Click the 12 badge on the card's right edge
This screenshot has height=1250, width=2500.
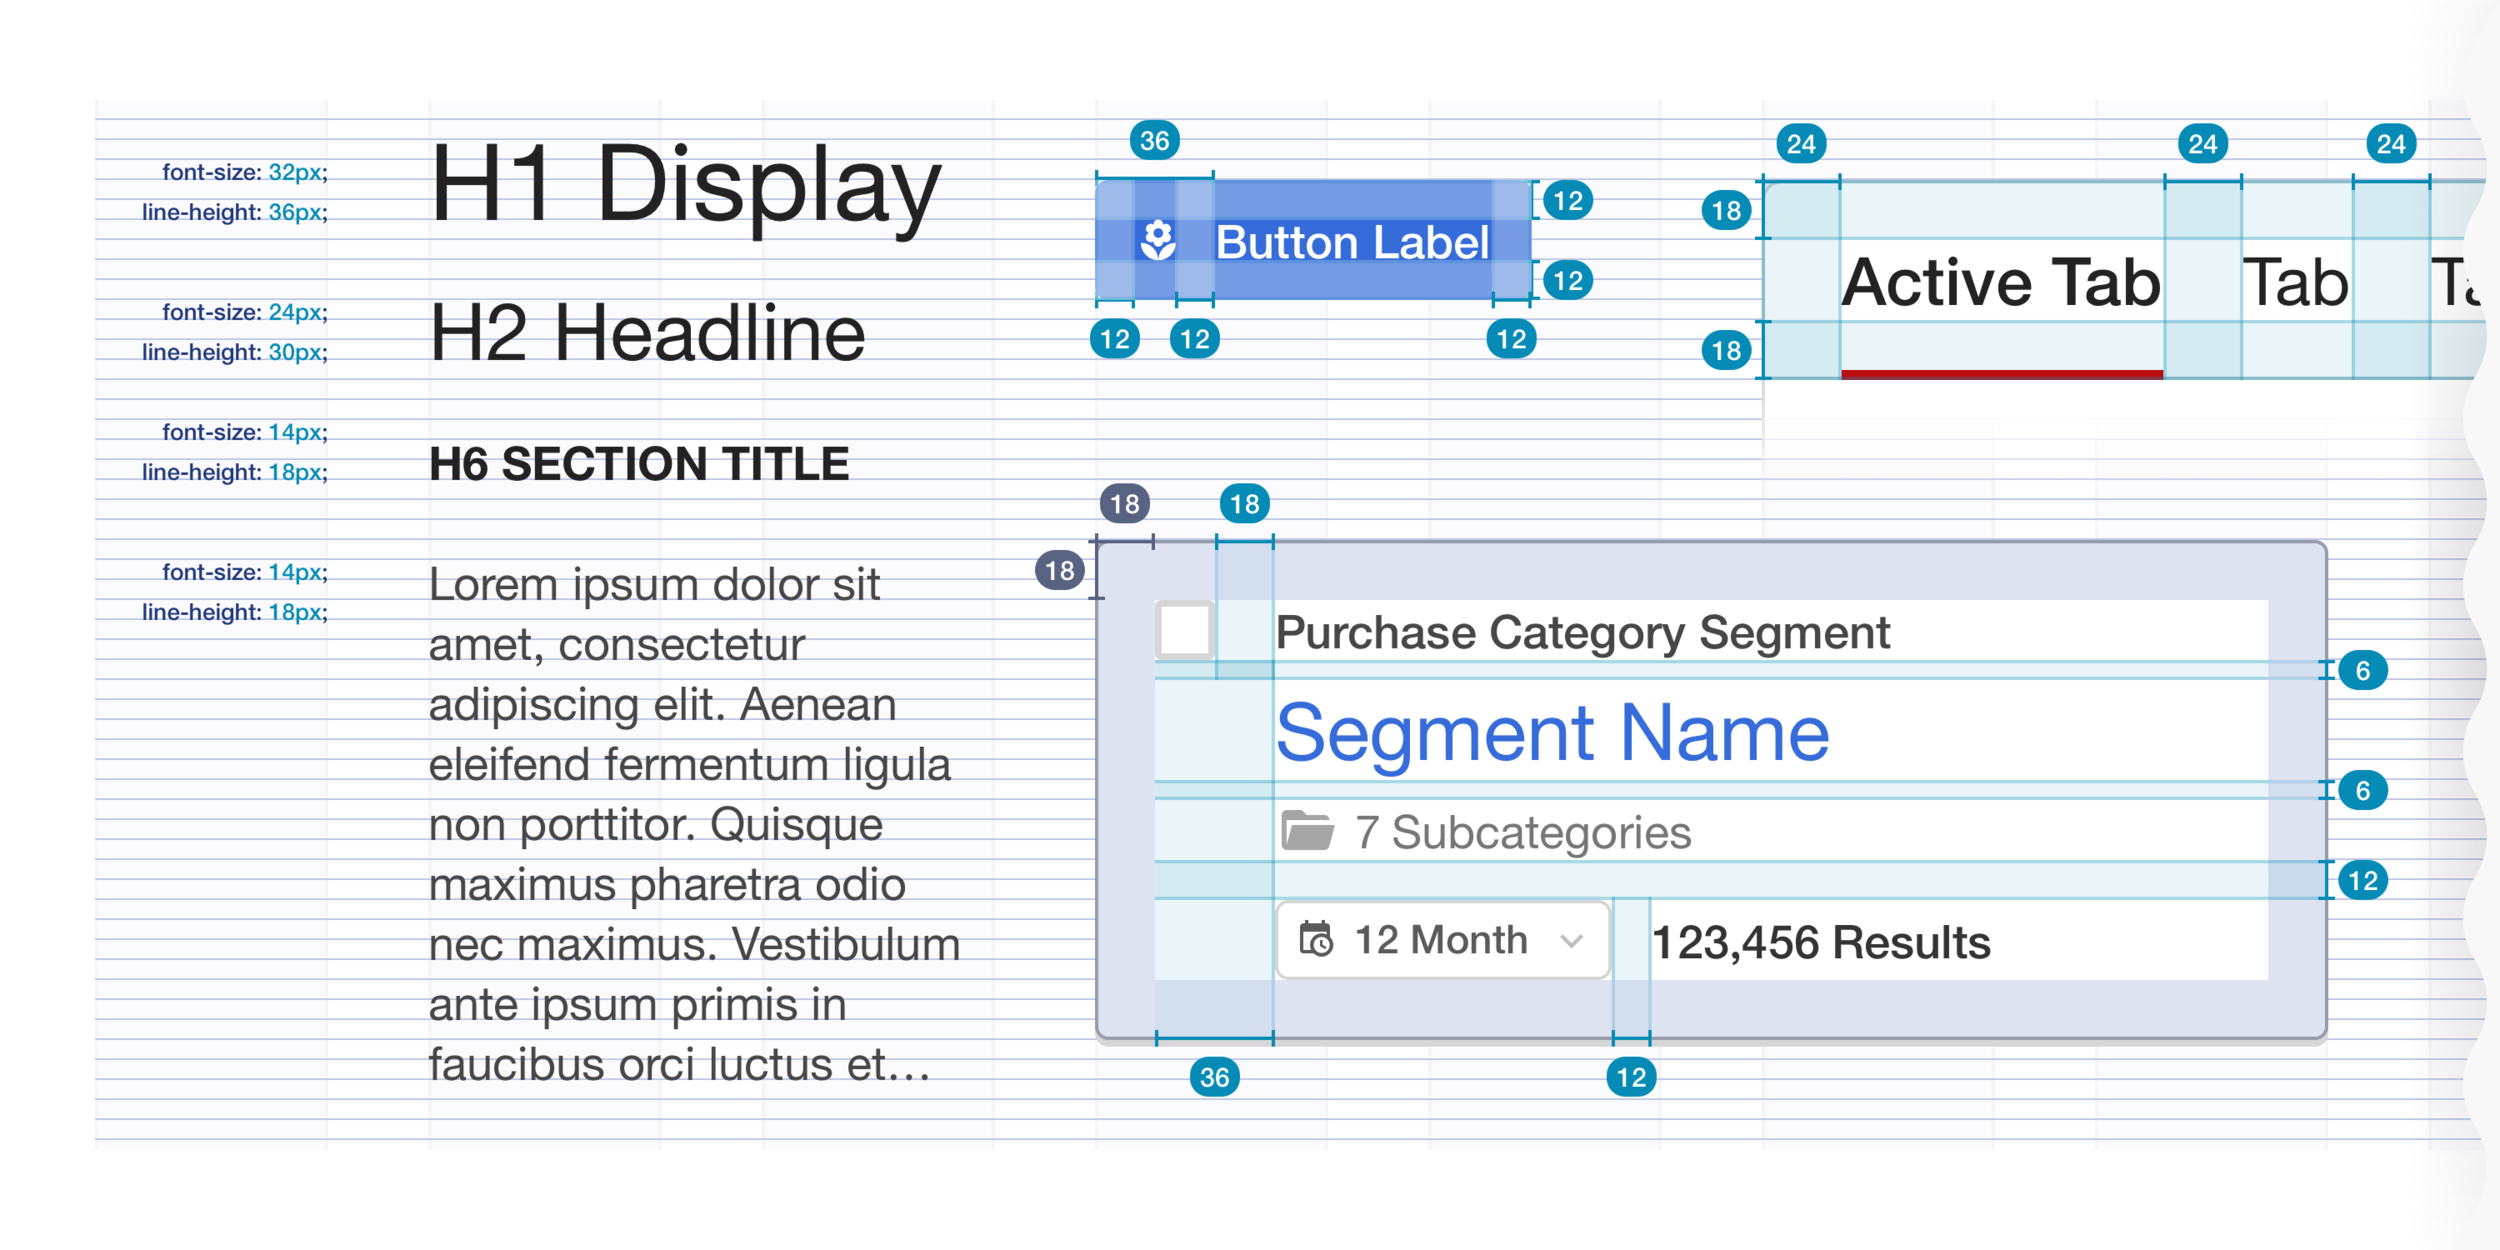point(2363,881)
